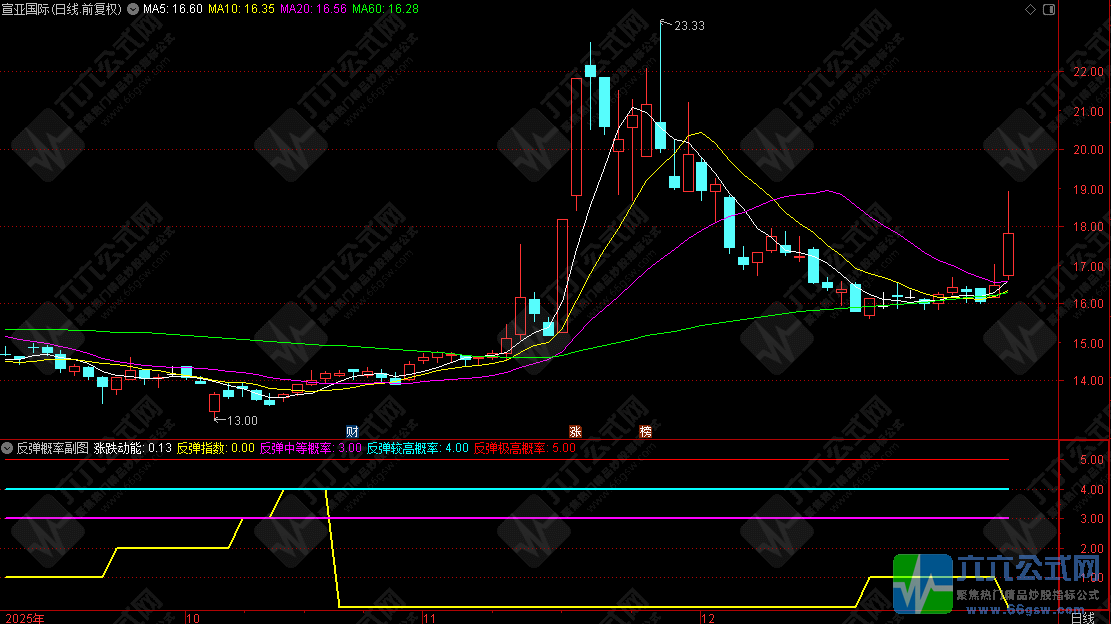Click the 宣亚国际(日线 前复权) title
1111x624 pixels.
62,8
